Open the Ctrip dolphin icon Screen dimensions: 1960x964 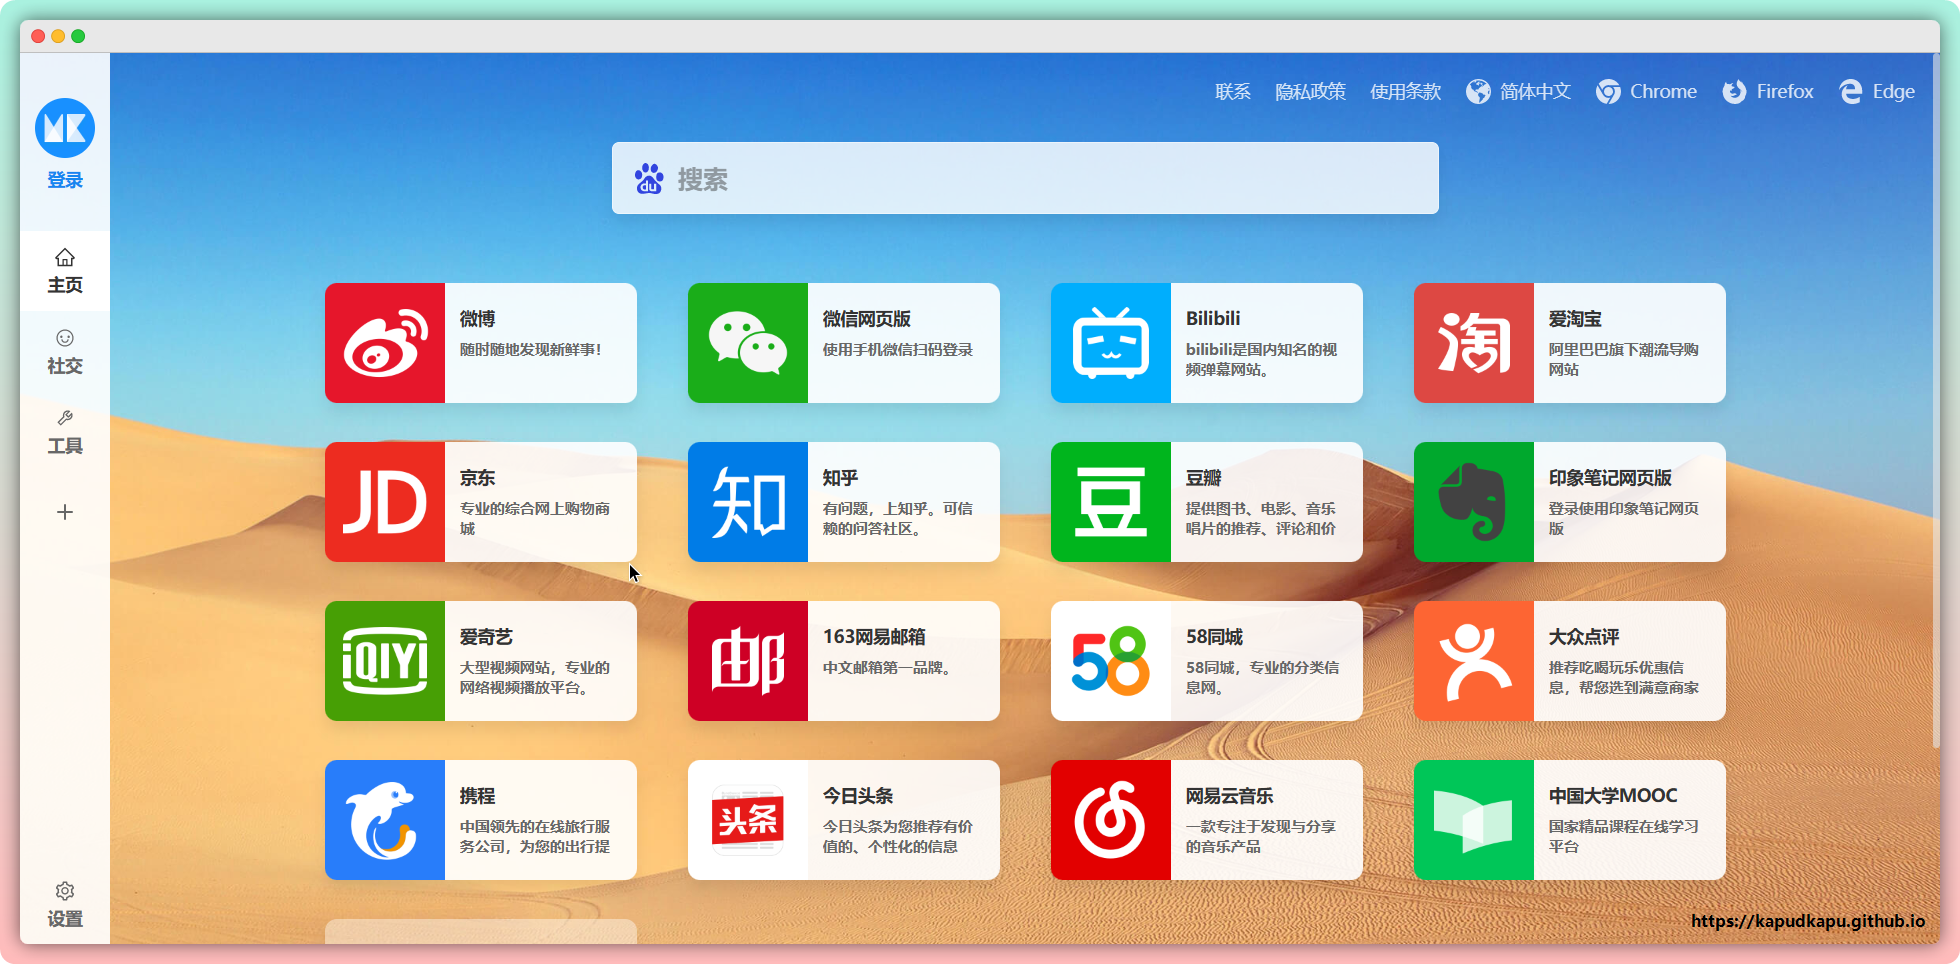385,820
